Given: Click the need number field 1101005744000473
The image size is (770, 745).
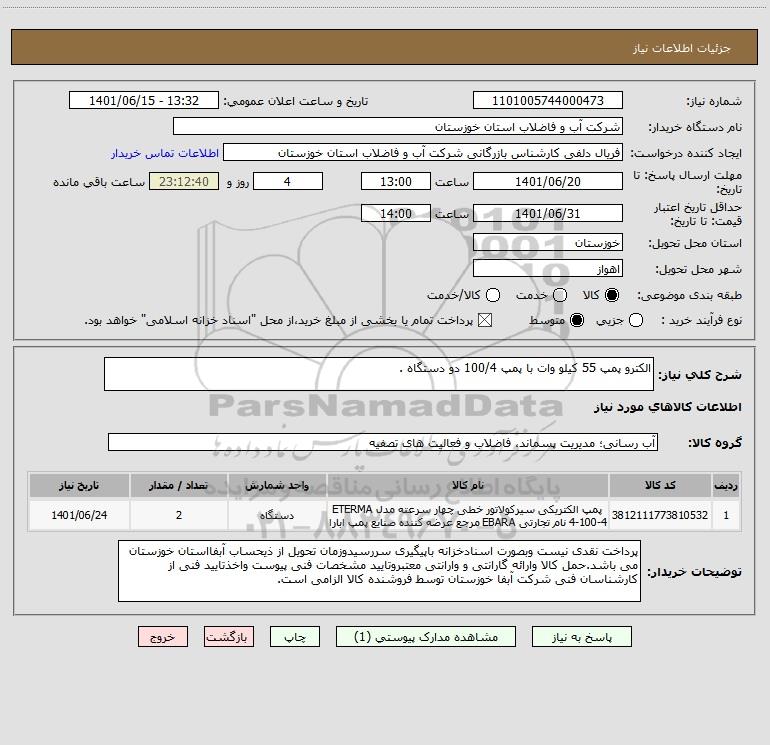Looking at the screenshot, I should (x=548, y=100).
